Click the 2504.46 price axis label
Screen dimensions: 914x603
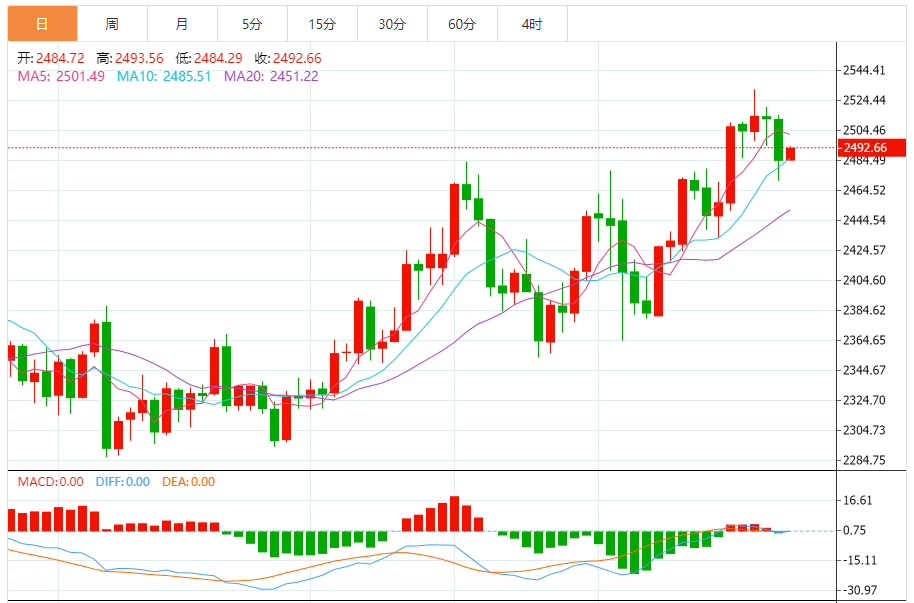(864, 130)
